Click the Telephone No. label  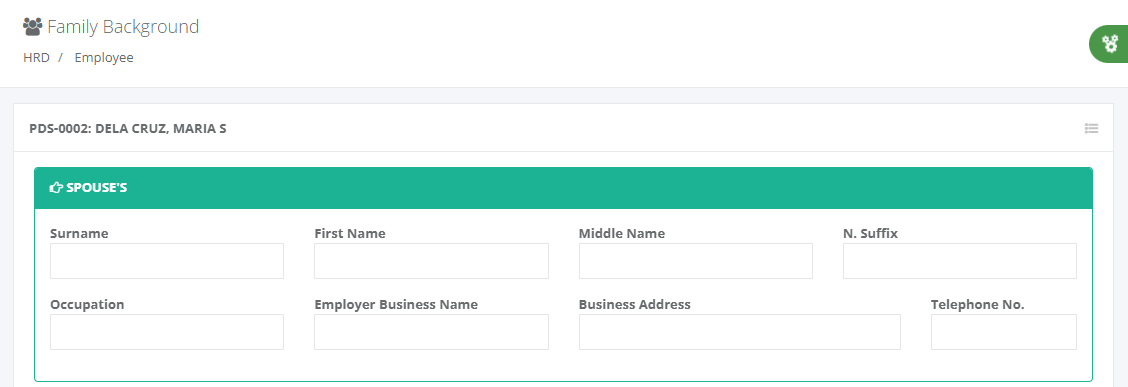pyautogui.click(x=977, y=304)
